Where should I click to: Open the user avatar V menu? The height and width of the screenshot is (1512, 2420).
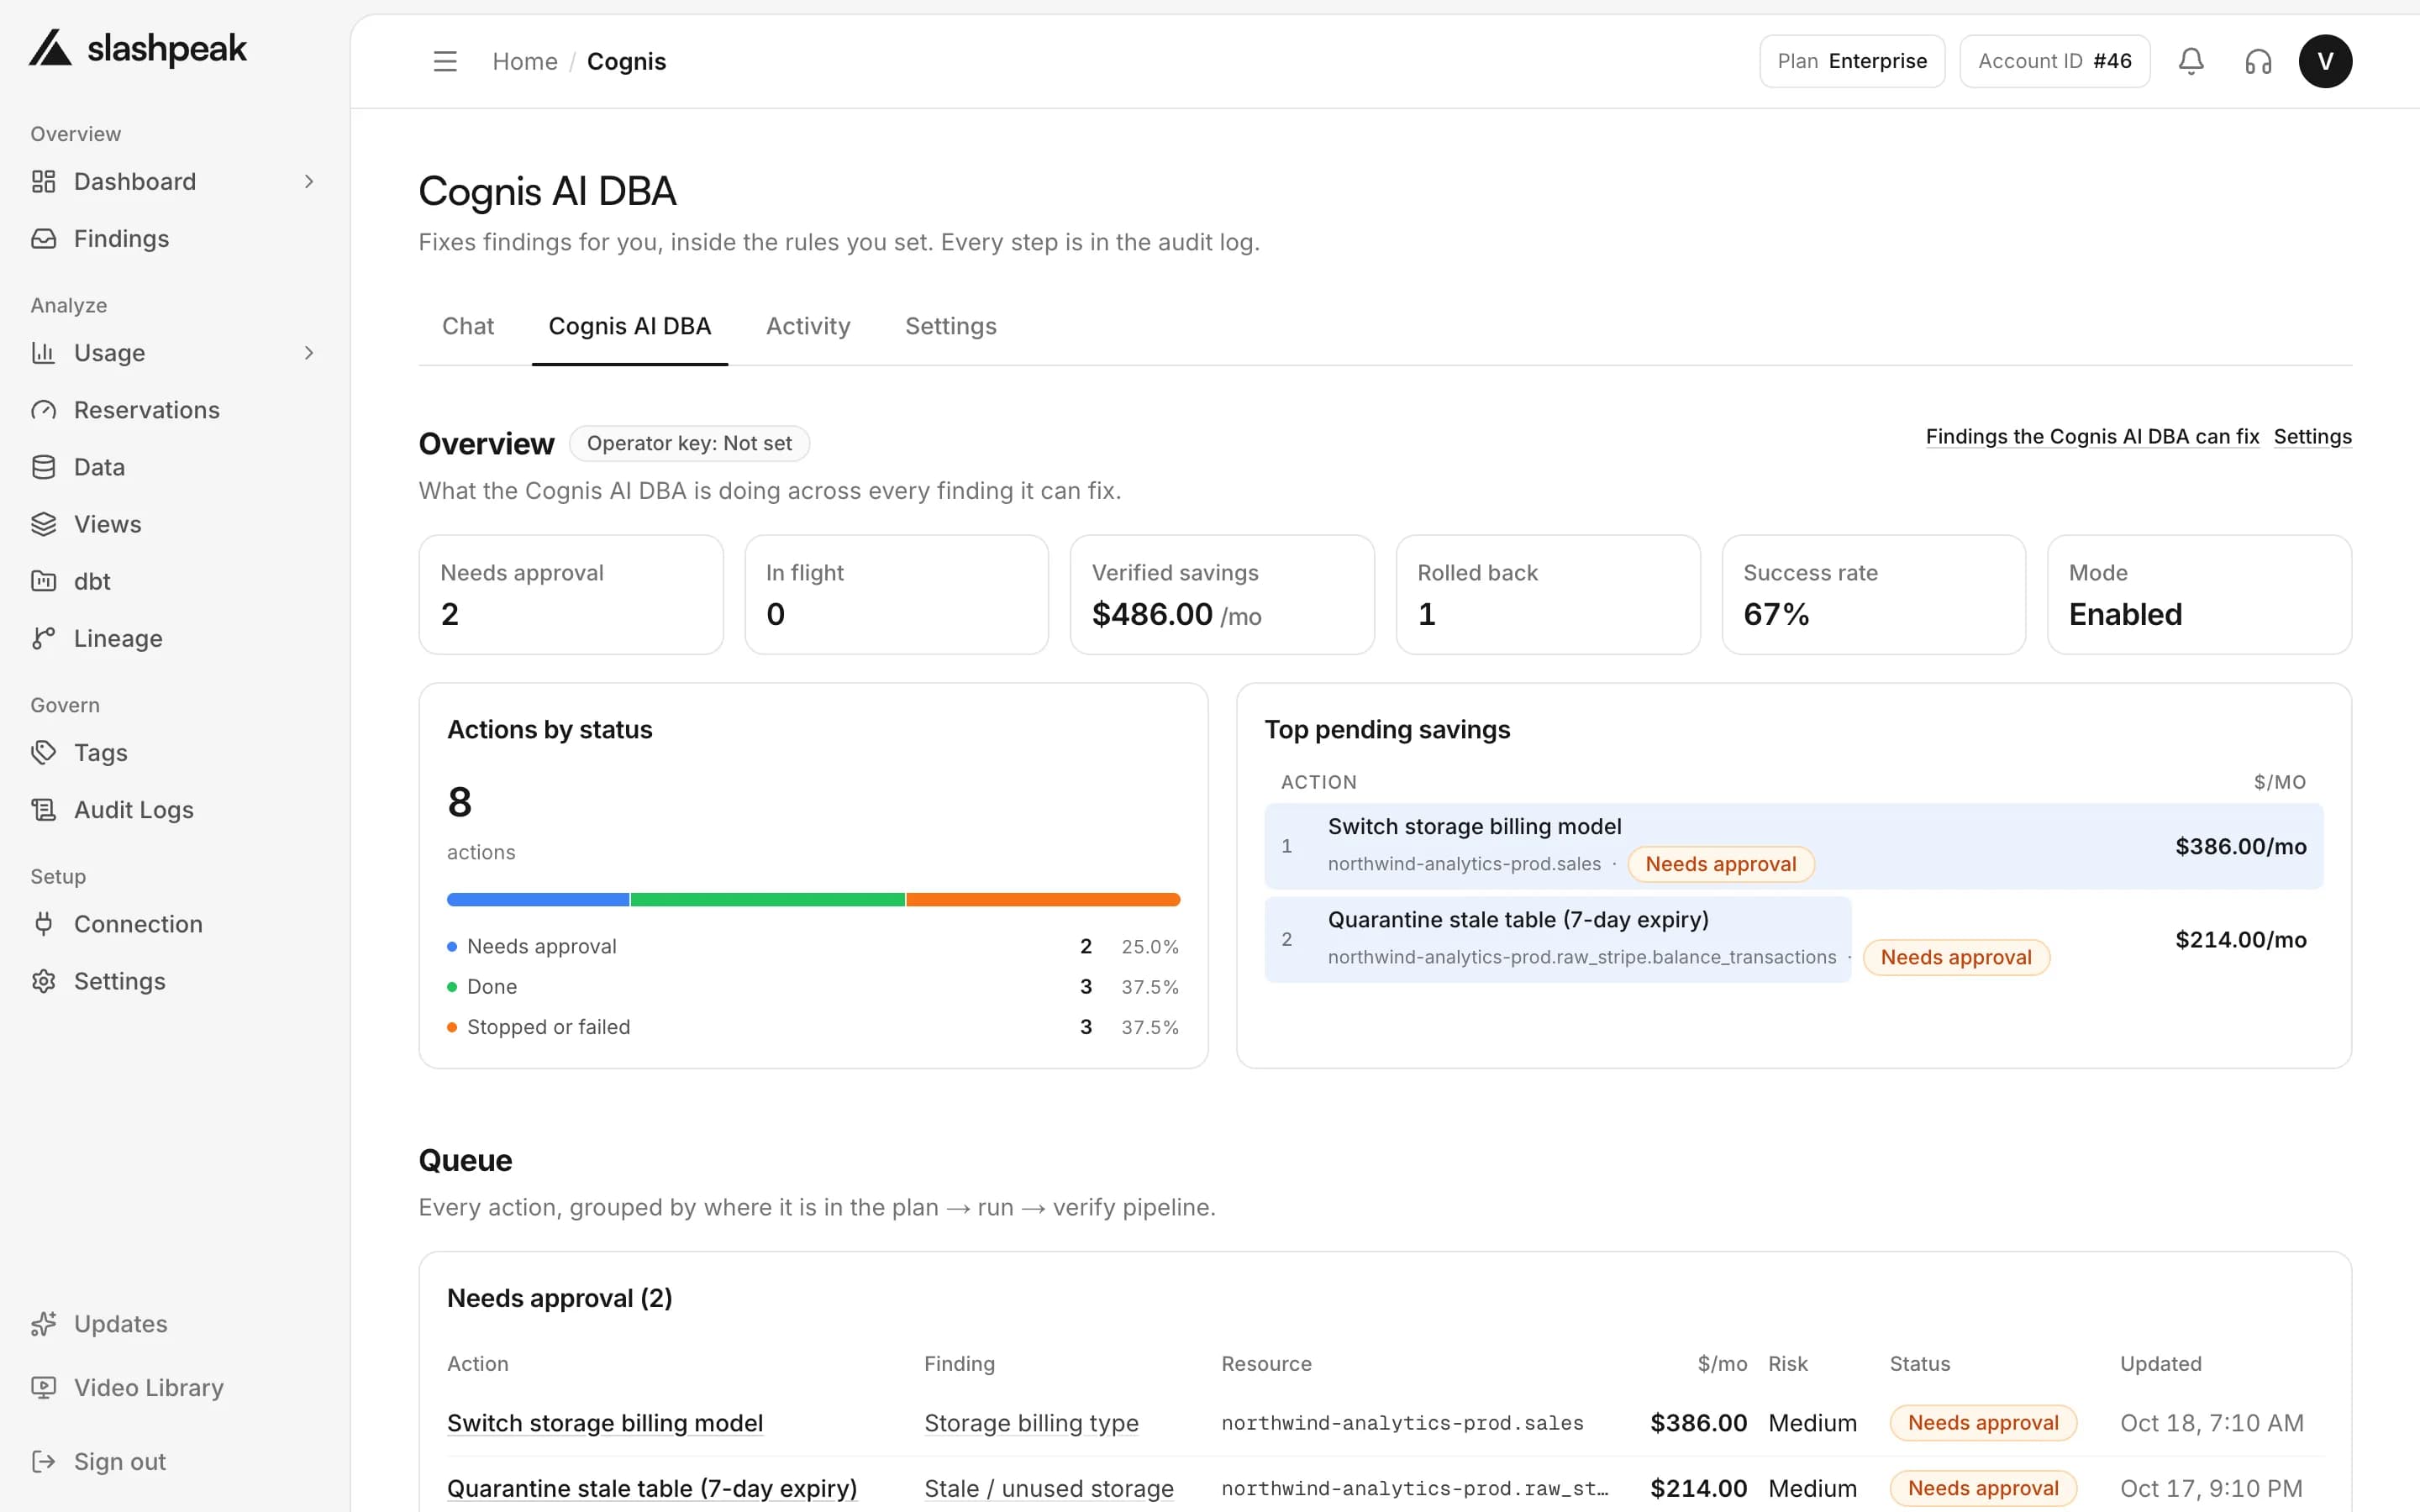pos(2325,61)
